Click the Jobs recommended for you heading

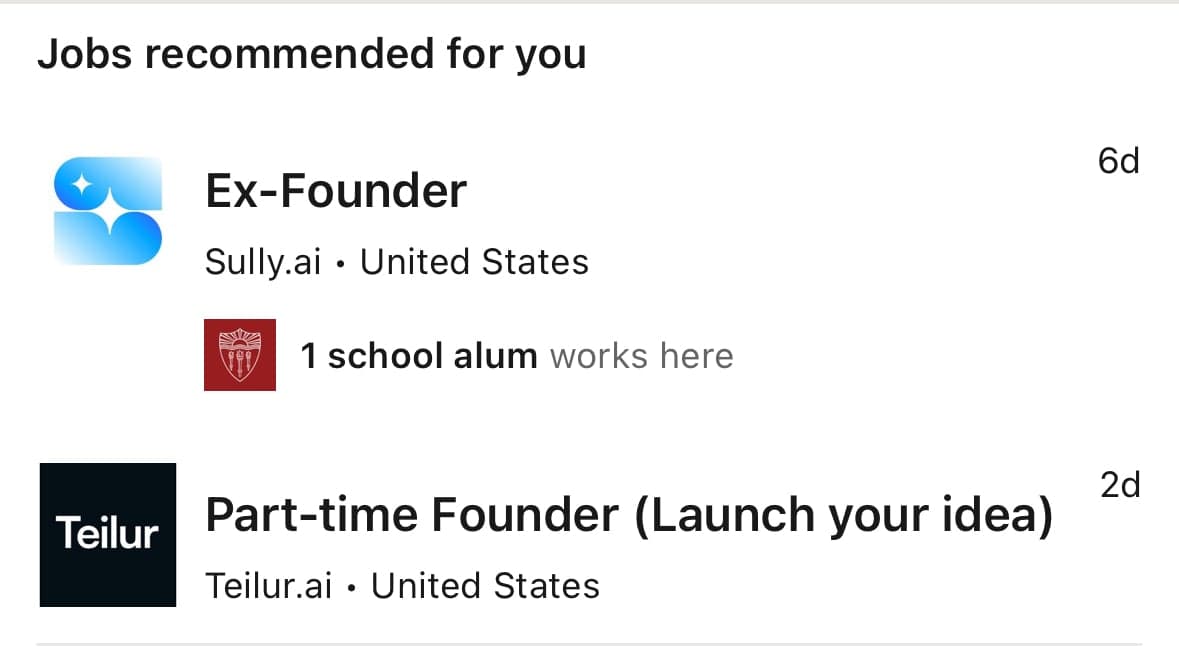311,53
